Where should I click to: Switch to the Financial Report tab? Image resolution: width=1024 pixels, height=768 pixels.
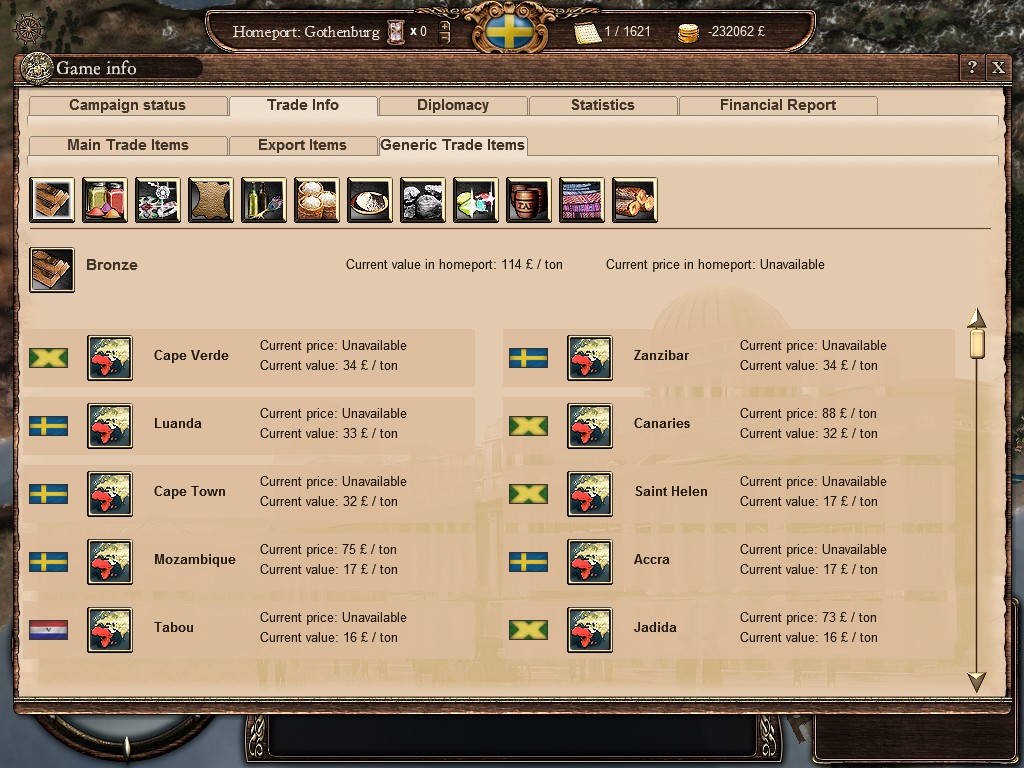click(x=778, y=105)
